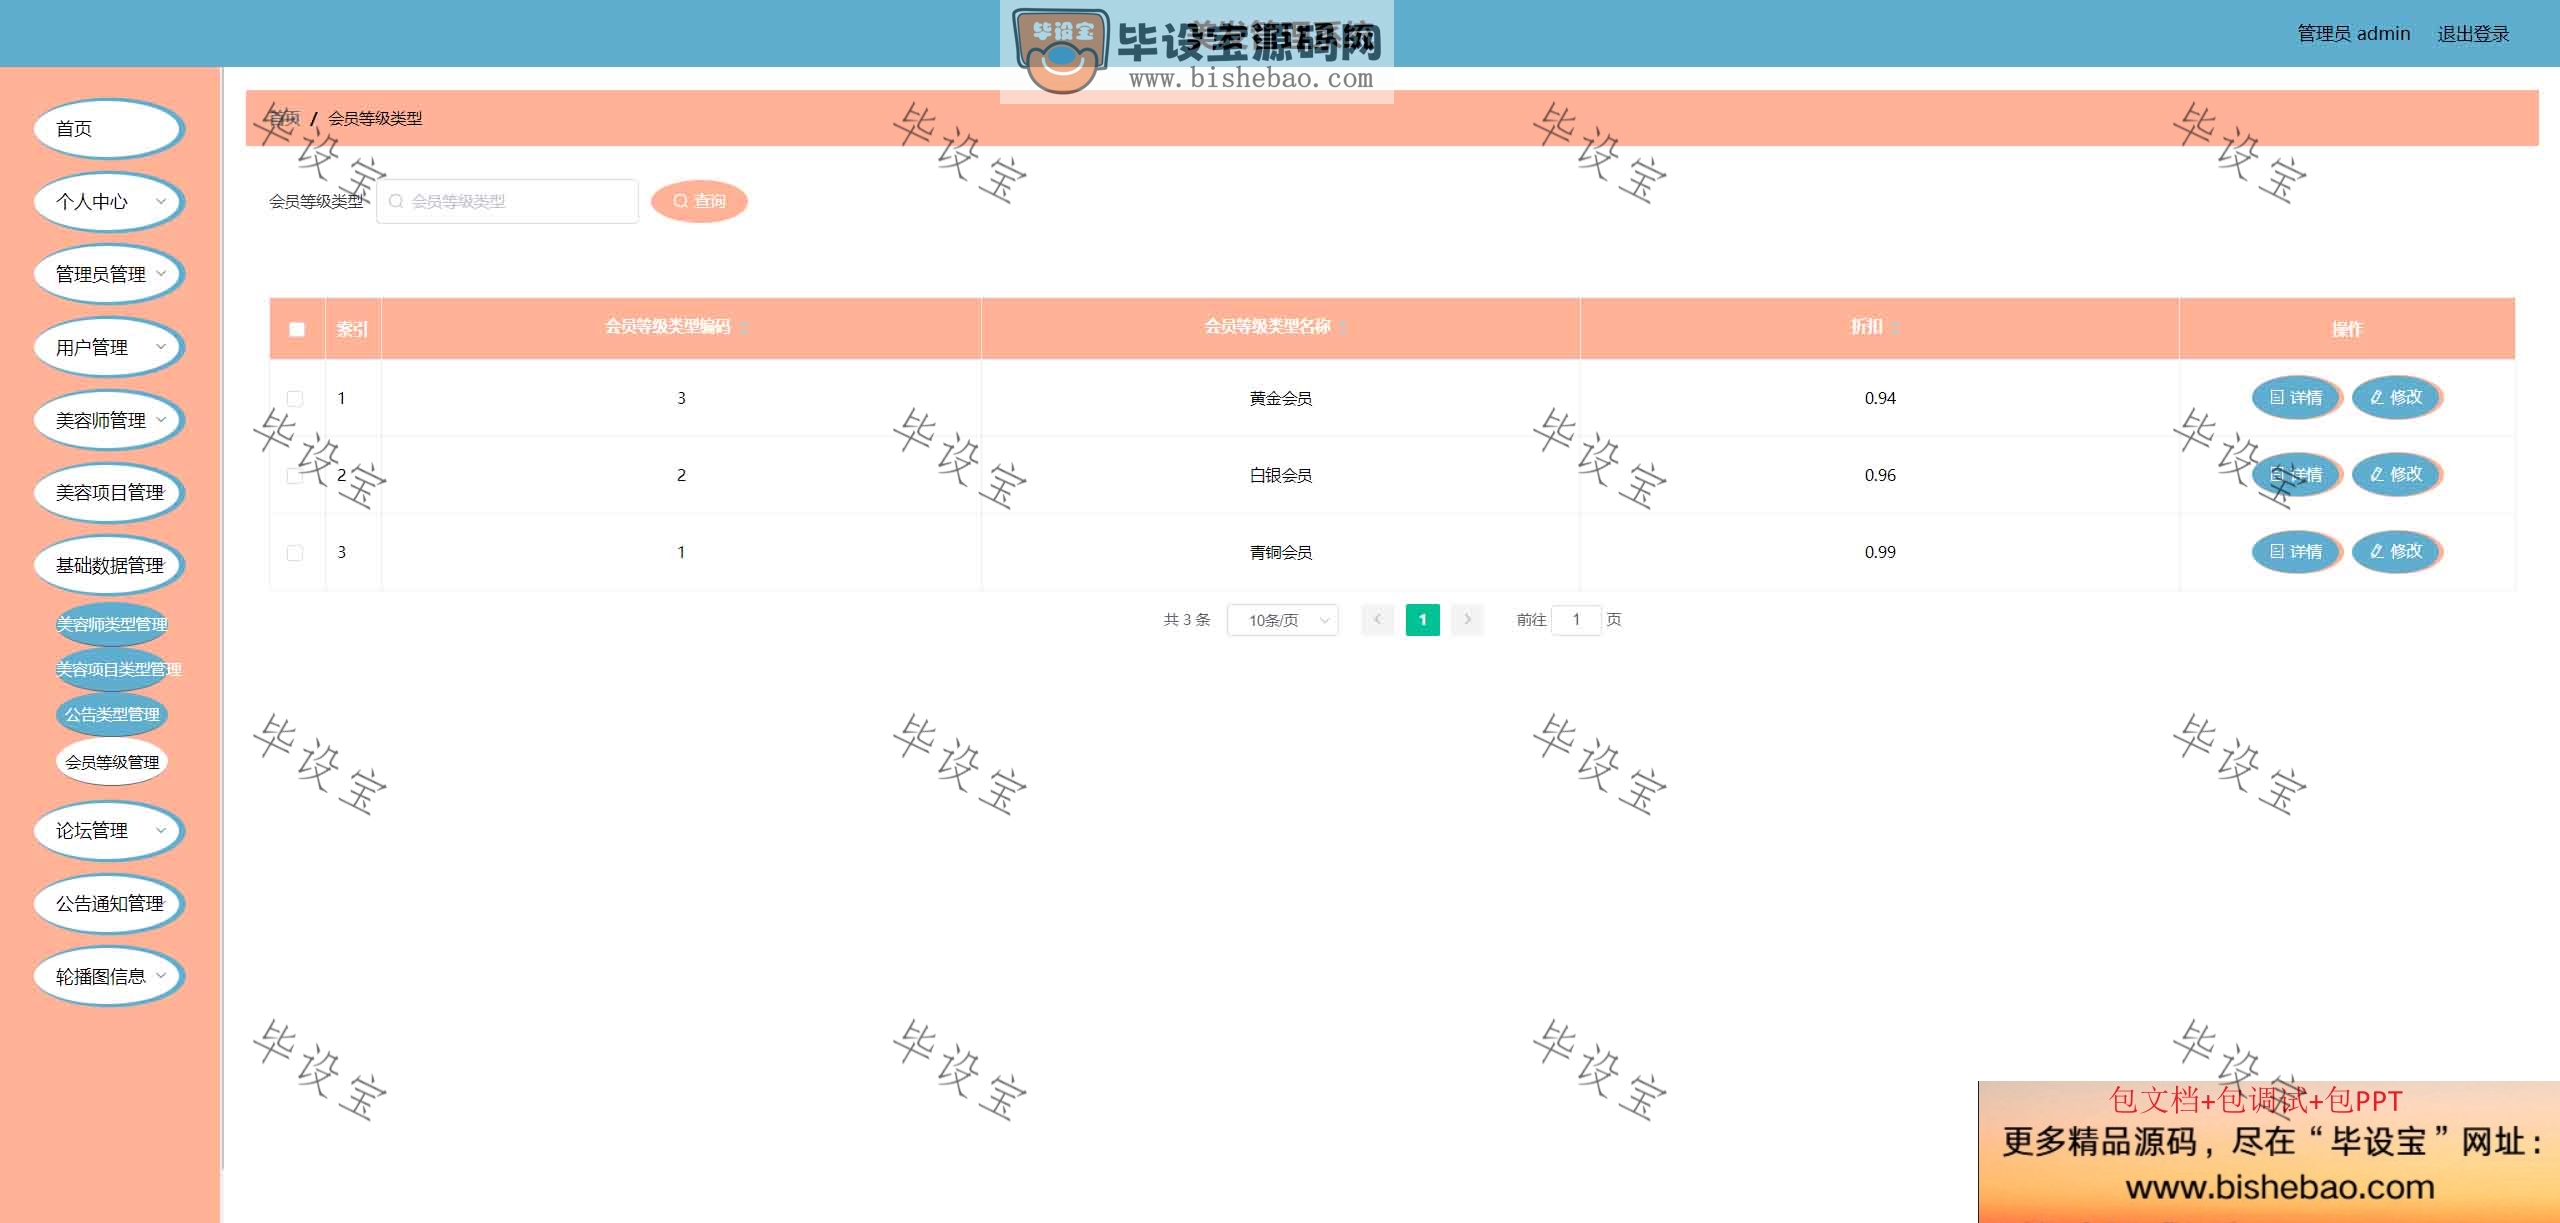This screenshot has height=1223, width=2560.
Task: Select 会员等级管理 submenu item
Action: [x=112, y=762]
